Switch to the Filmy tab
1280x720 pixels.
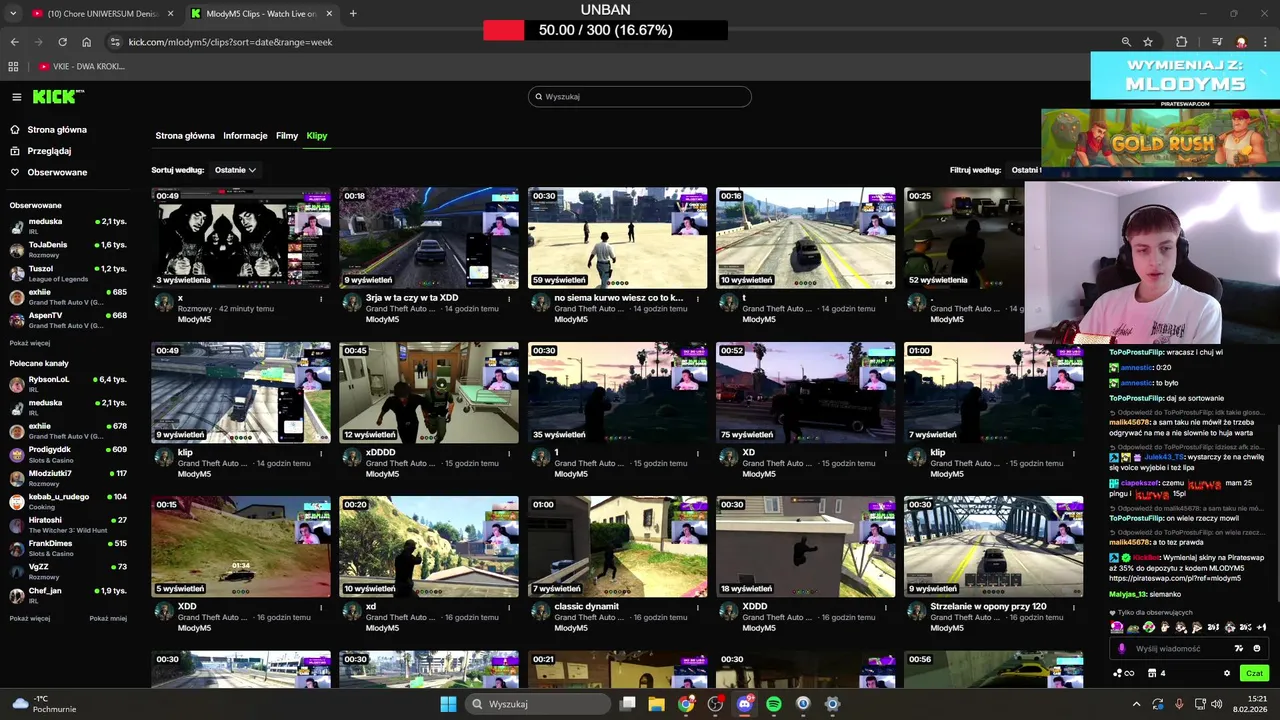[287, 136]
